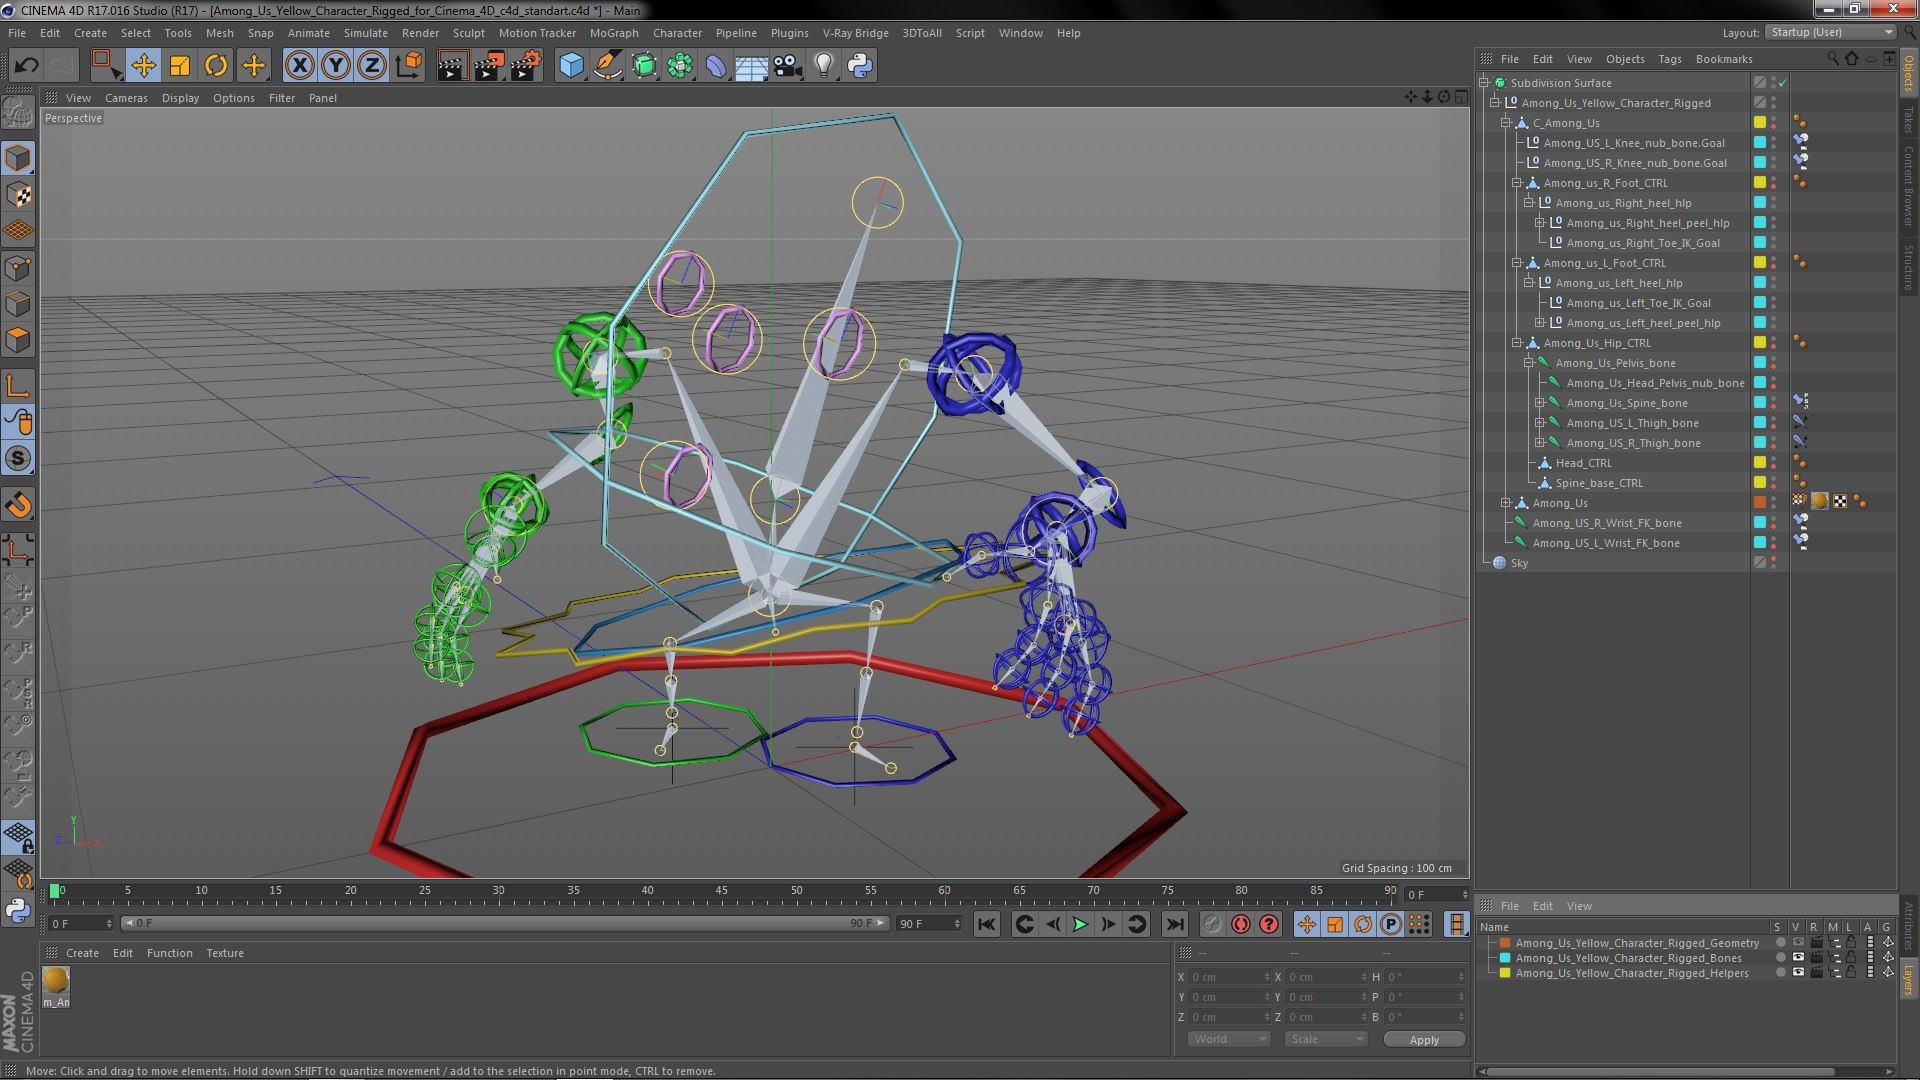Image resolution: width=1920 pixels, height=1080 pixels.
Task: Expand the Among_Us mesh node
Action: coord(1505,503)
